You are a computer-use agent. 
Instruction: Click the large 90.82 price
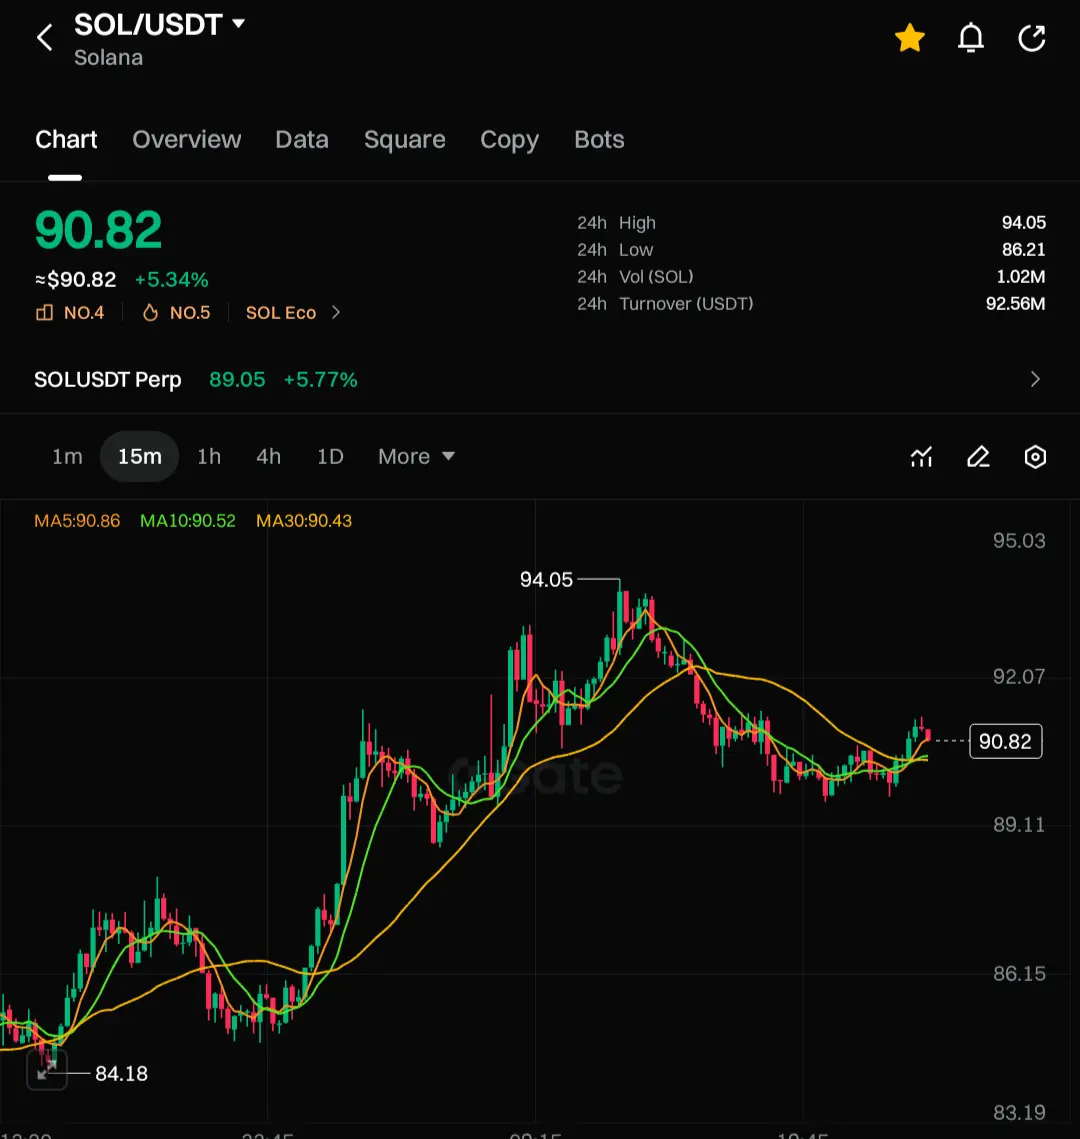(x=99, y=230)
